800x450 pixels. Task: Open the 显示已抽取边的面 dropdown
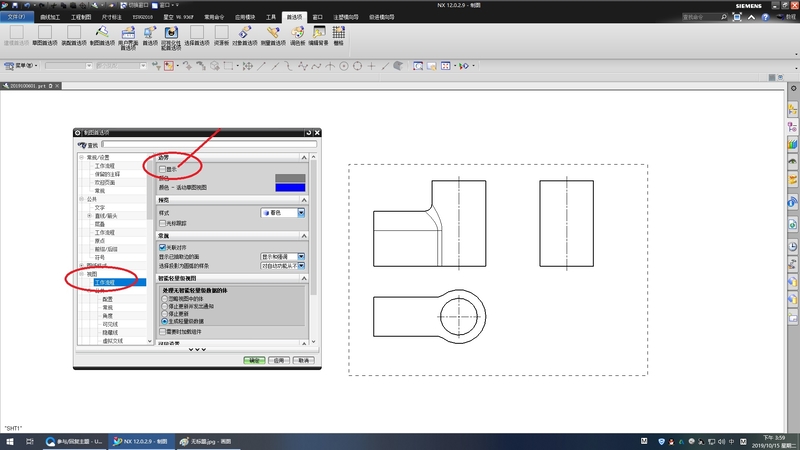click(283, 257)
